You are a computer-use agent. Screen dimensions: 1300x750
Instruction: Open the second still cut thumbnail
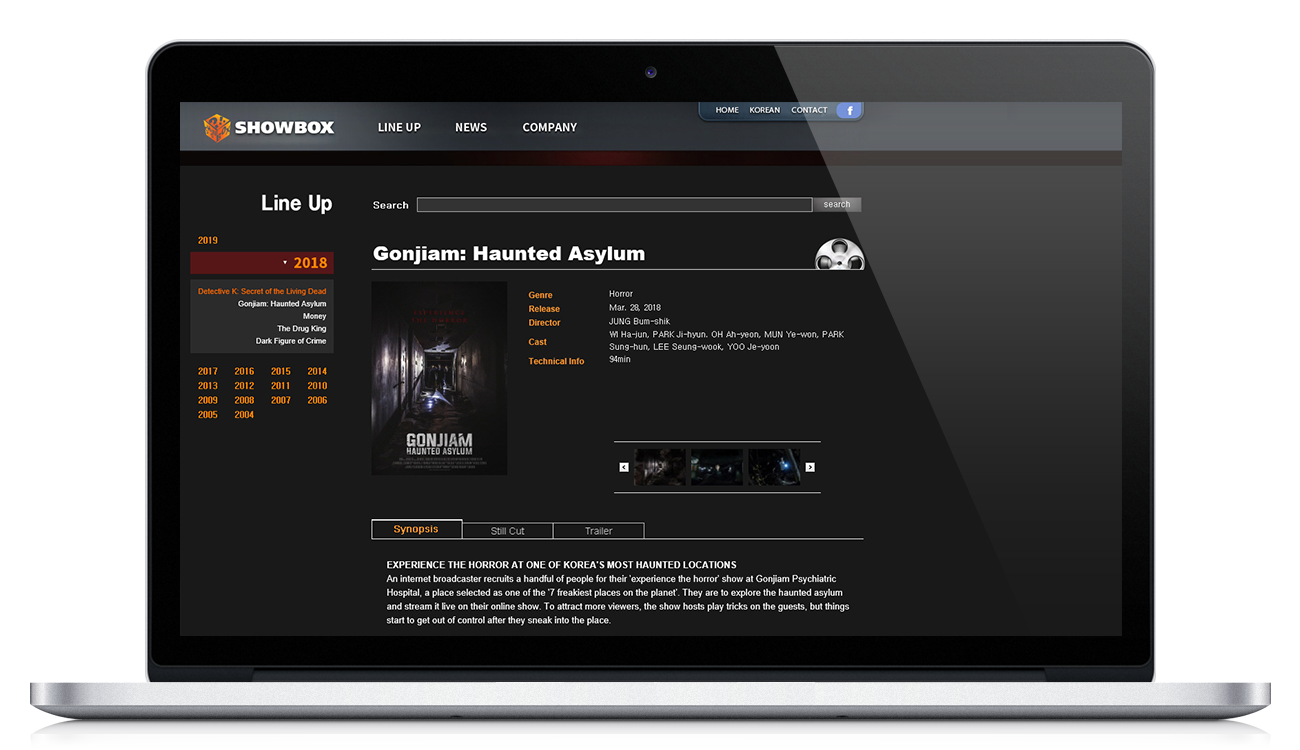(717, 467)
